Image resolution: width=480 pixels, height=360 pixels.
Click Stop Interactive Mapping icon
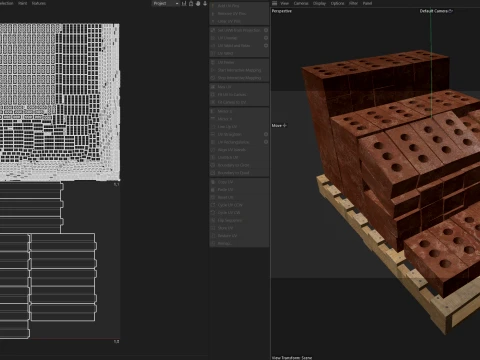tap(213, 78)
